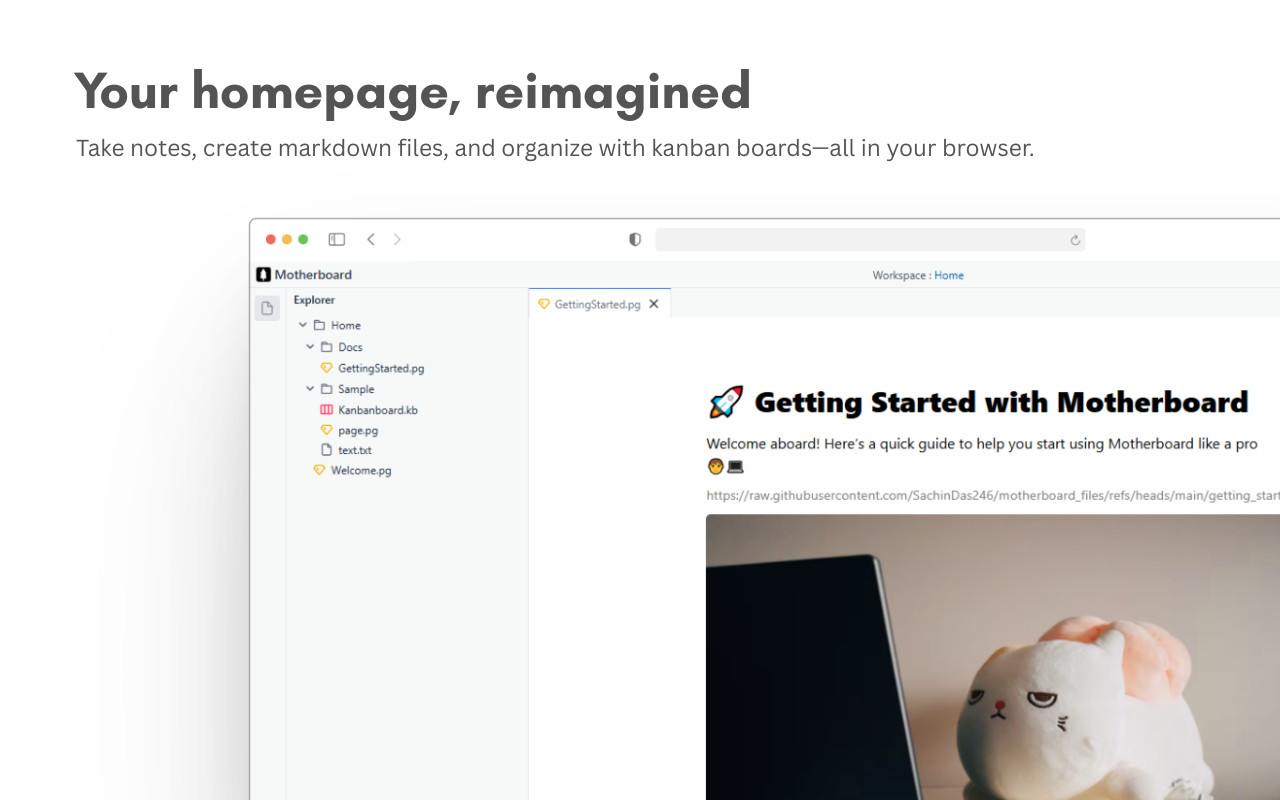Click the browser address bar field

tap(870, 240)
